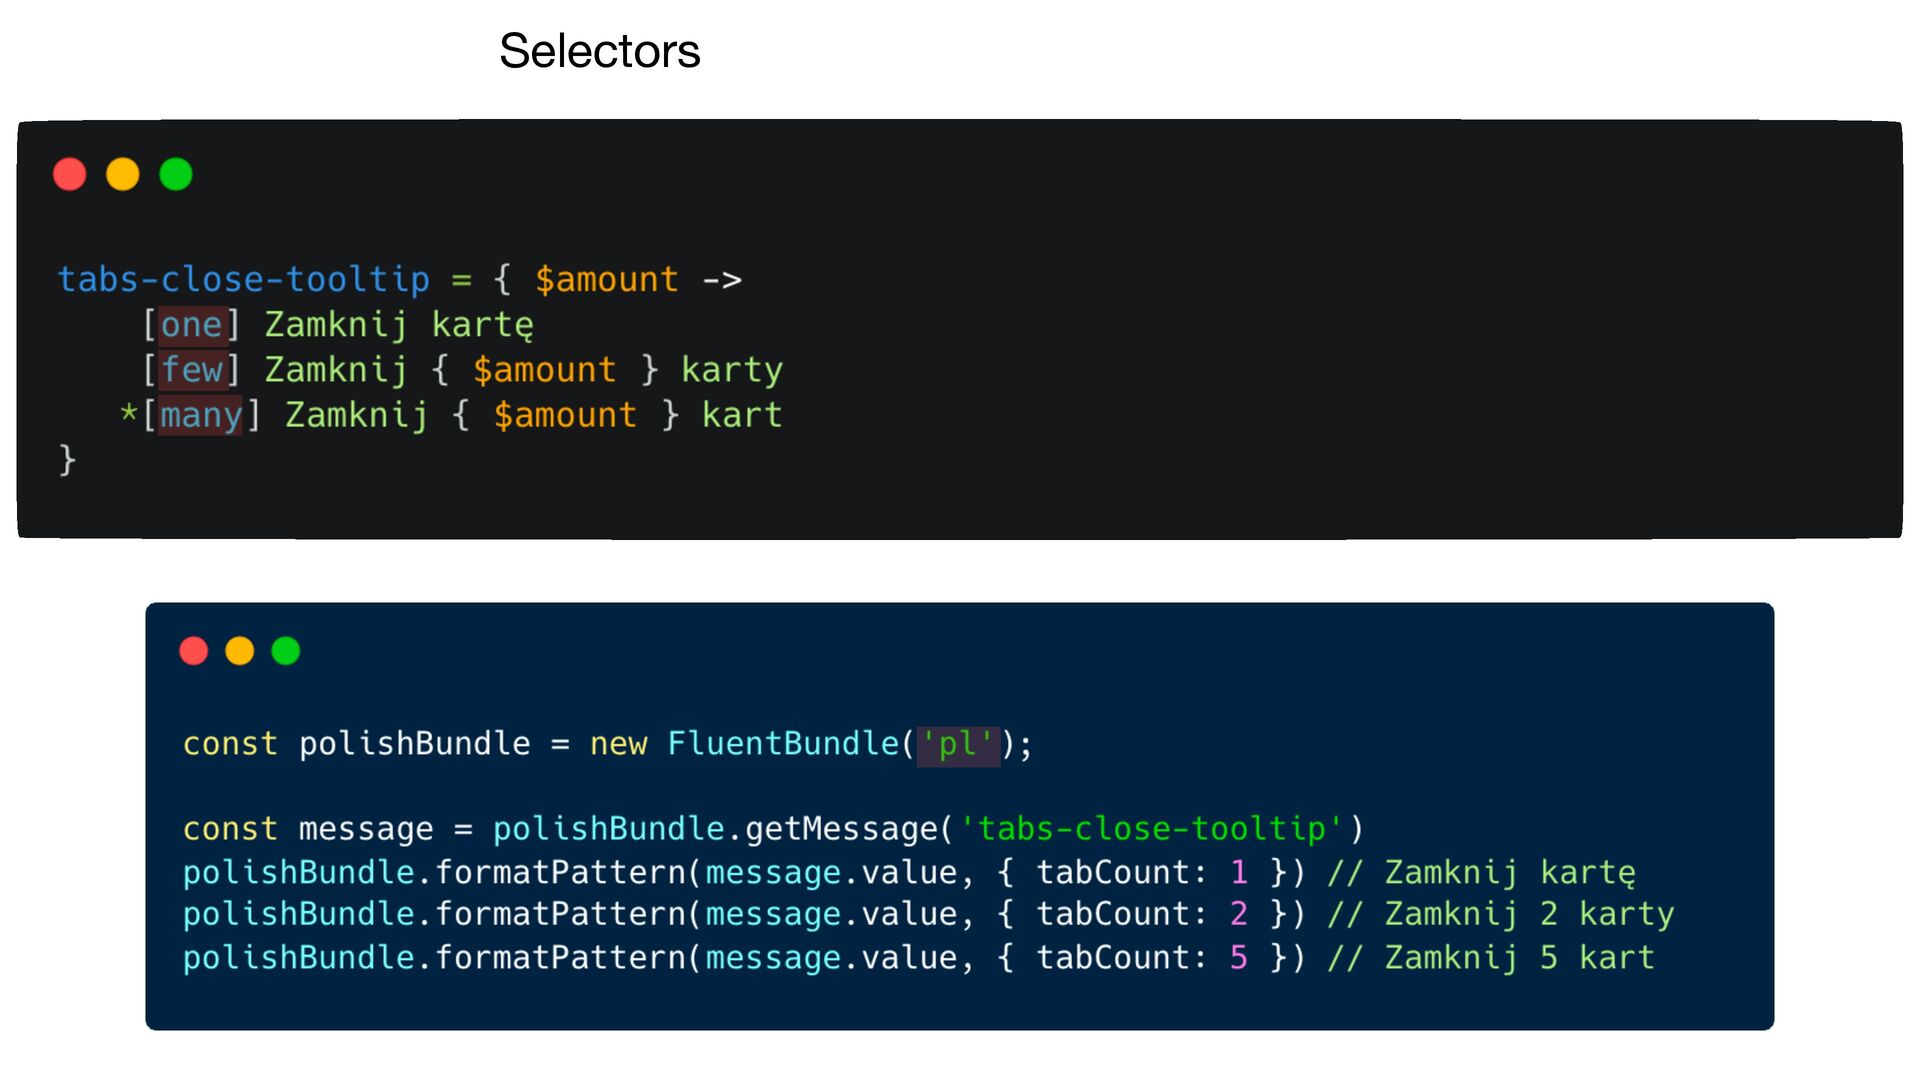The image size is (1920, 1080).
Task: Click the Selectors slide title
Action: point(599,51)
